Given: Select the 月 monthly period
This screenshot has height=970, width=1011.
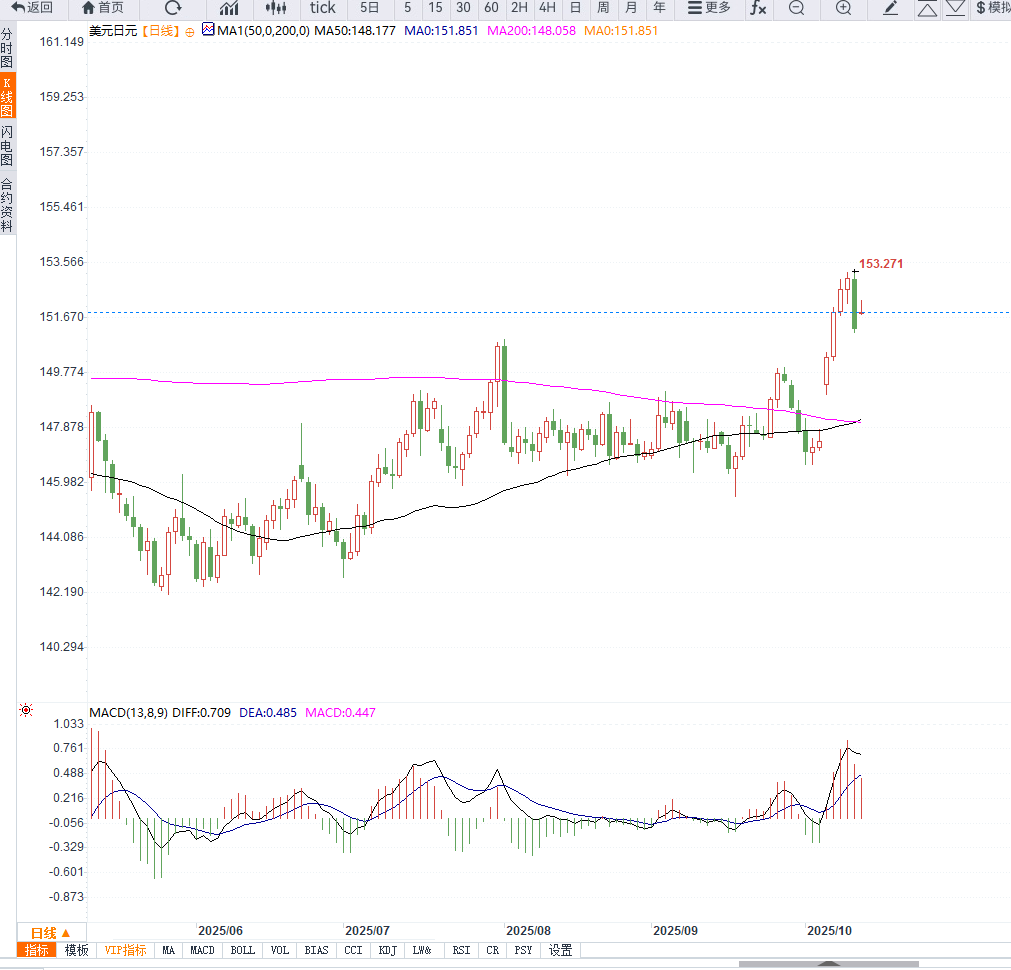Looking at the screenshot, I should point(631,8).
